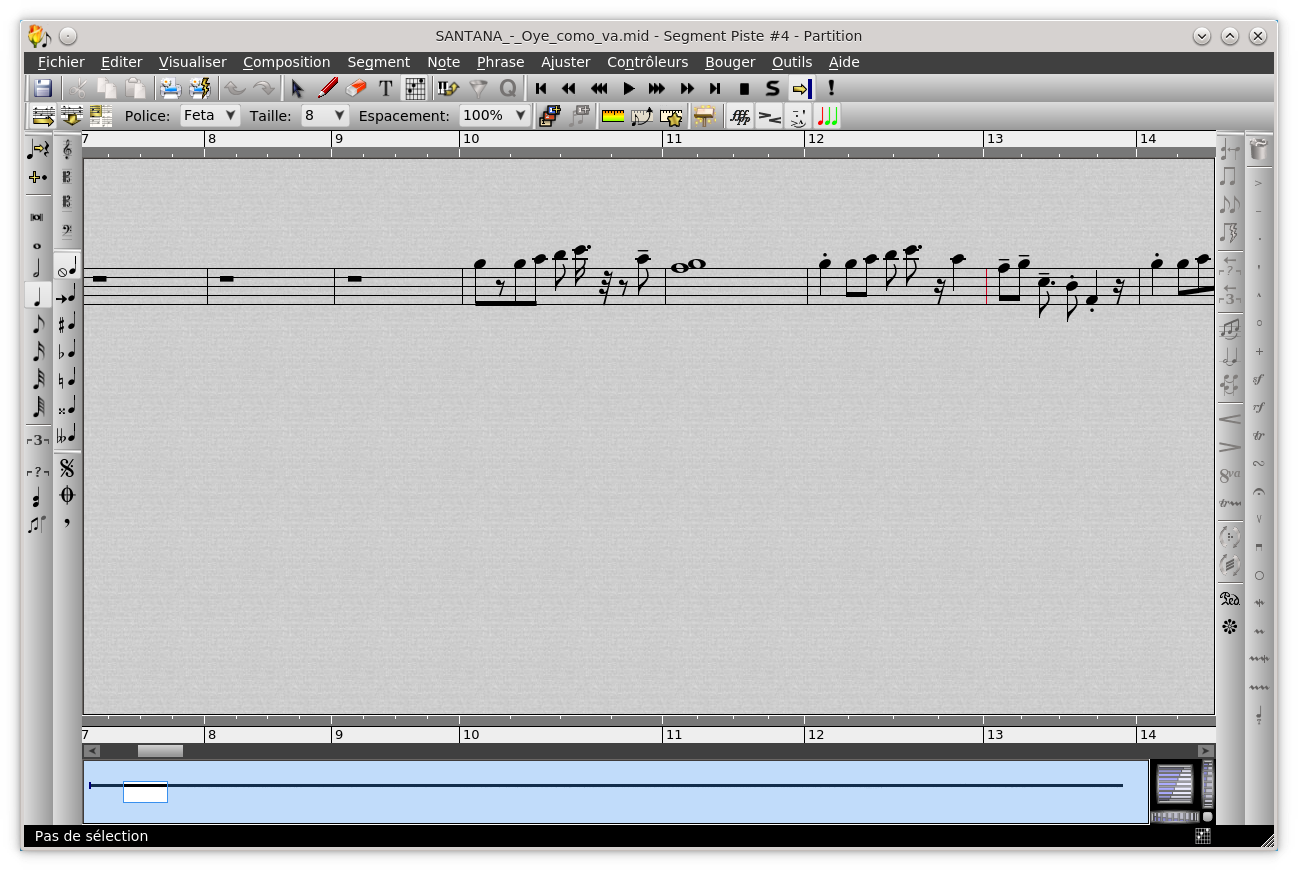Open the Visualiser menu

pos(193,62)
